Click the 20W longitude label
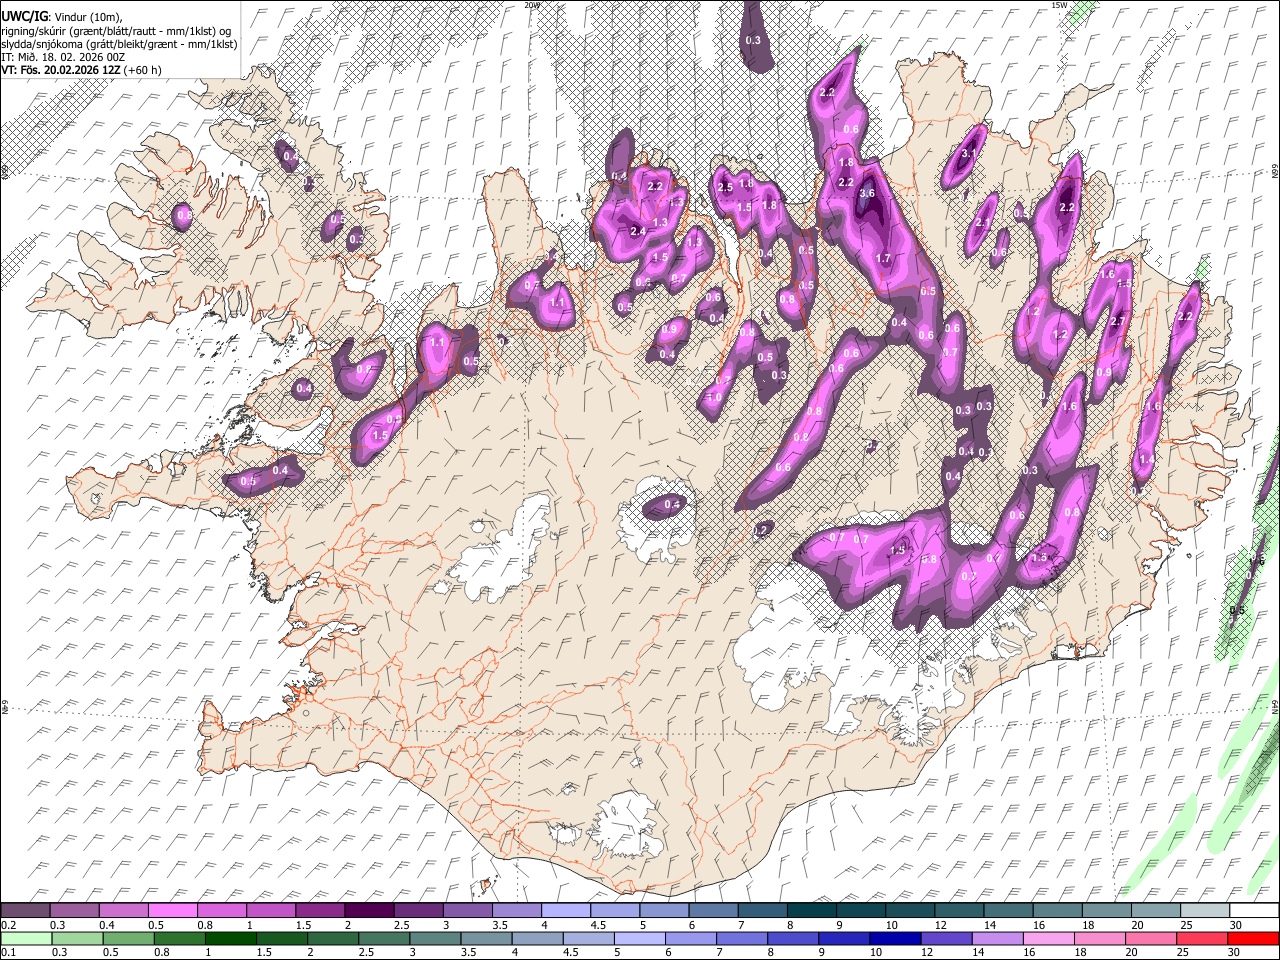 pos(532,5)
